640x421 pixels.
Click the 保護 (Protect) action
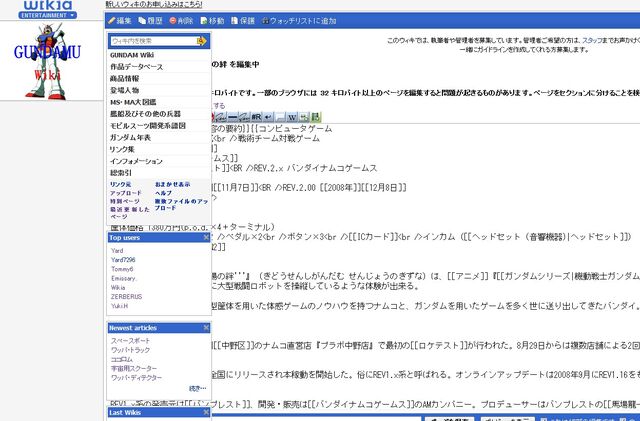coord(243,21)
